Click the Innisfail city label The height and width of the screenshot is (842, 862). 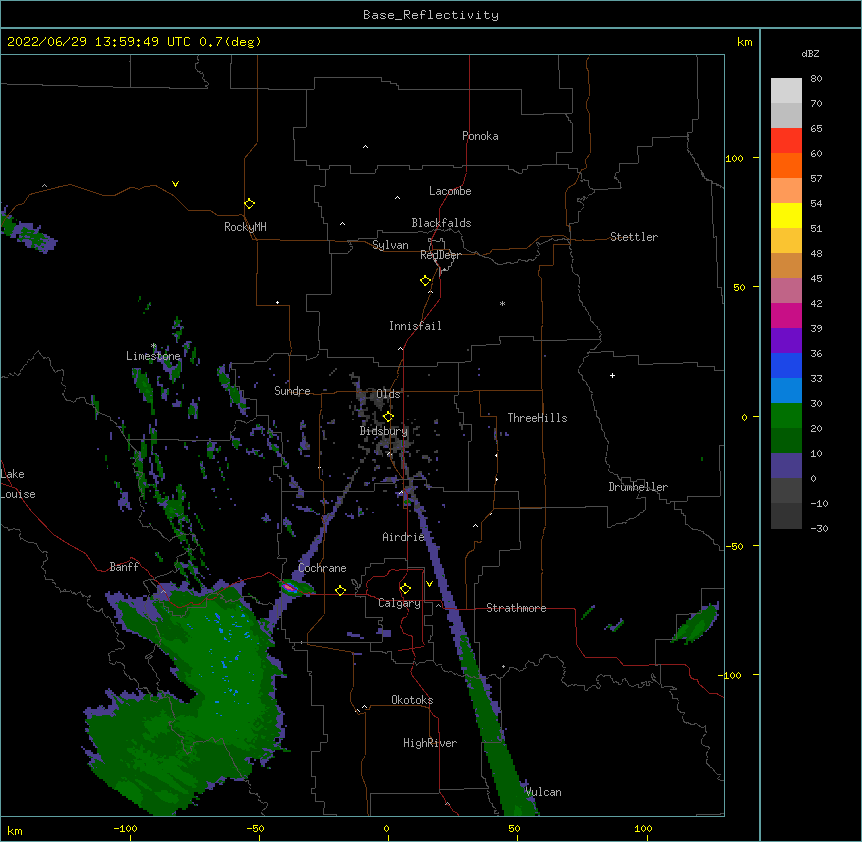pyautogui.click(x=415, y=326)
